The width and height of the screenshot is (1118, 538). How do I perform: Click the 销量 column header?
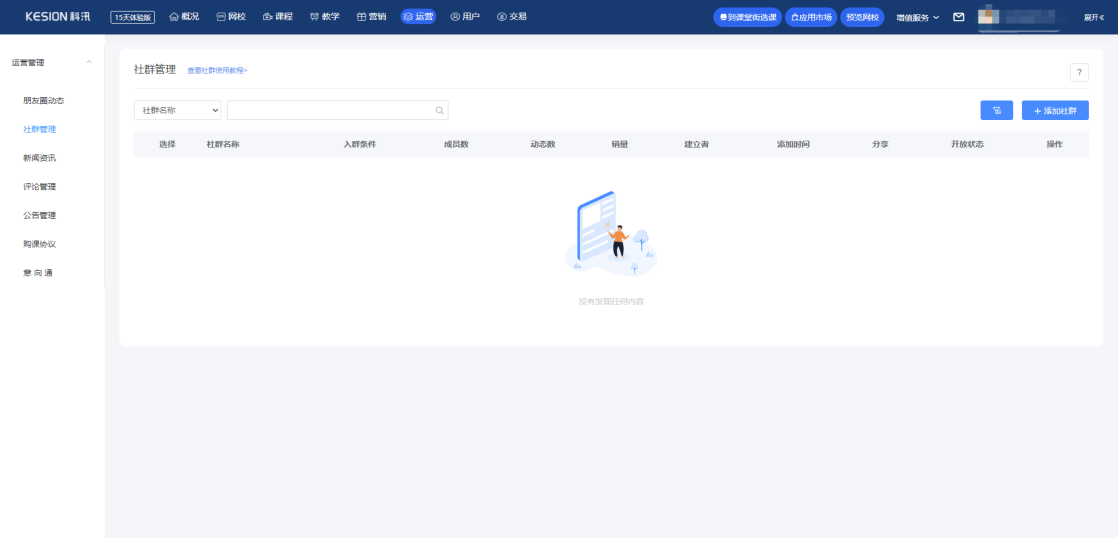pyautogui.click(x=620, y=144)
